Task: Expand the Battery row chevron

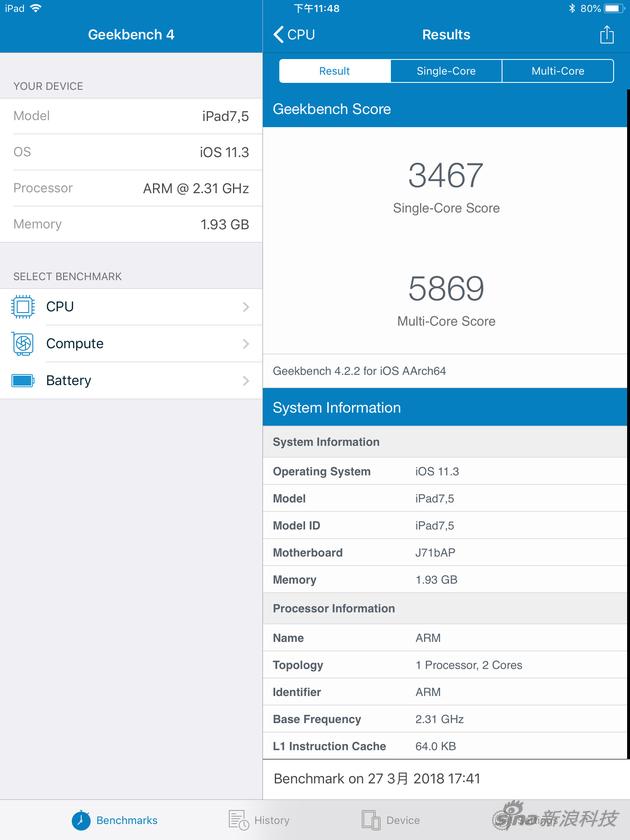Action: click(246, 381)
